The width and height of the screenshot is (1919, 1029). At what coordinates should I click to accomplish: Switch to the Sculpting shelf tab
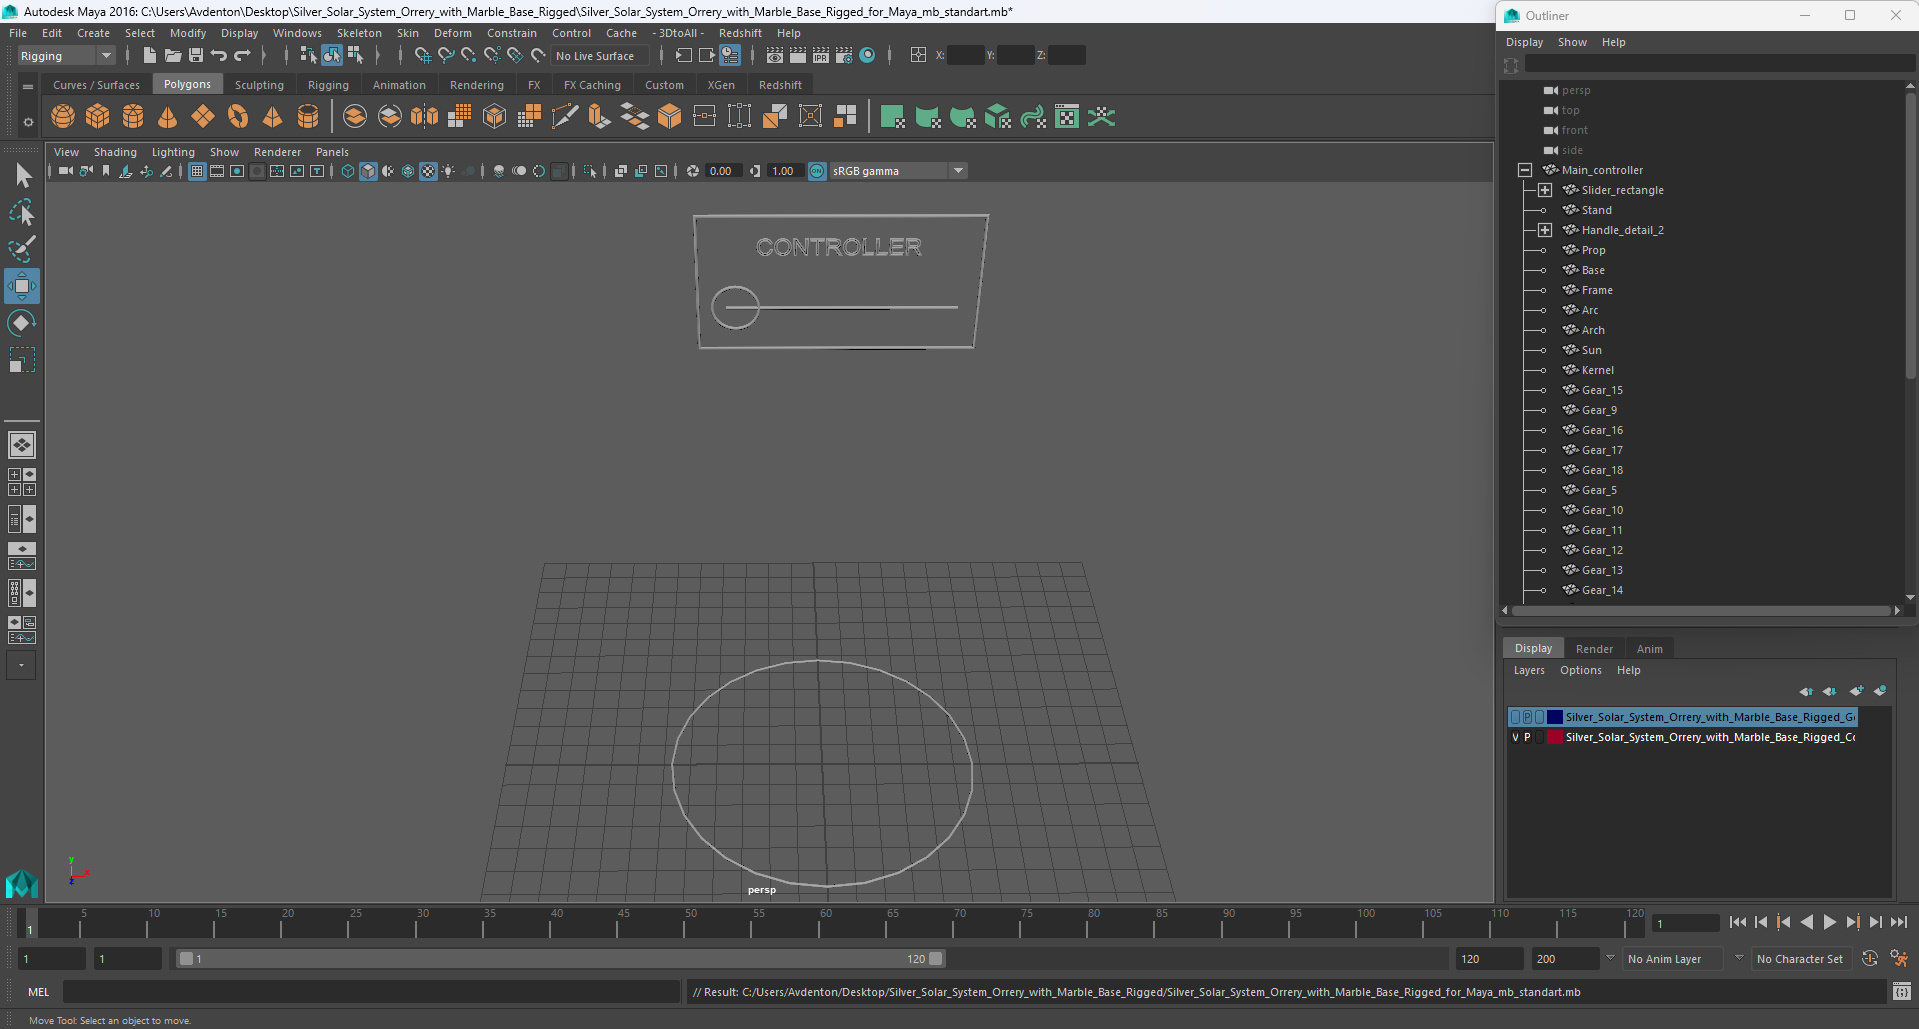click(x=259, y=85)
